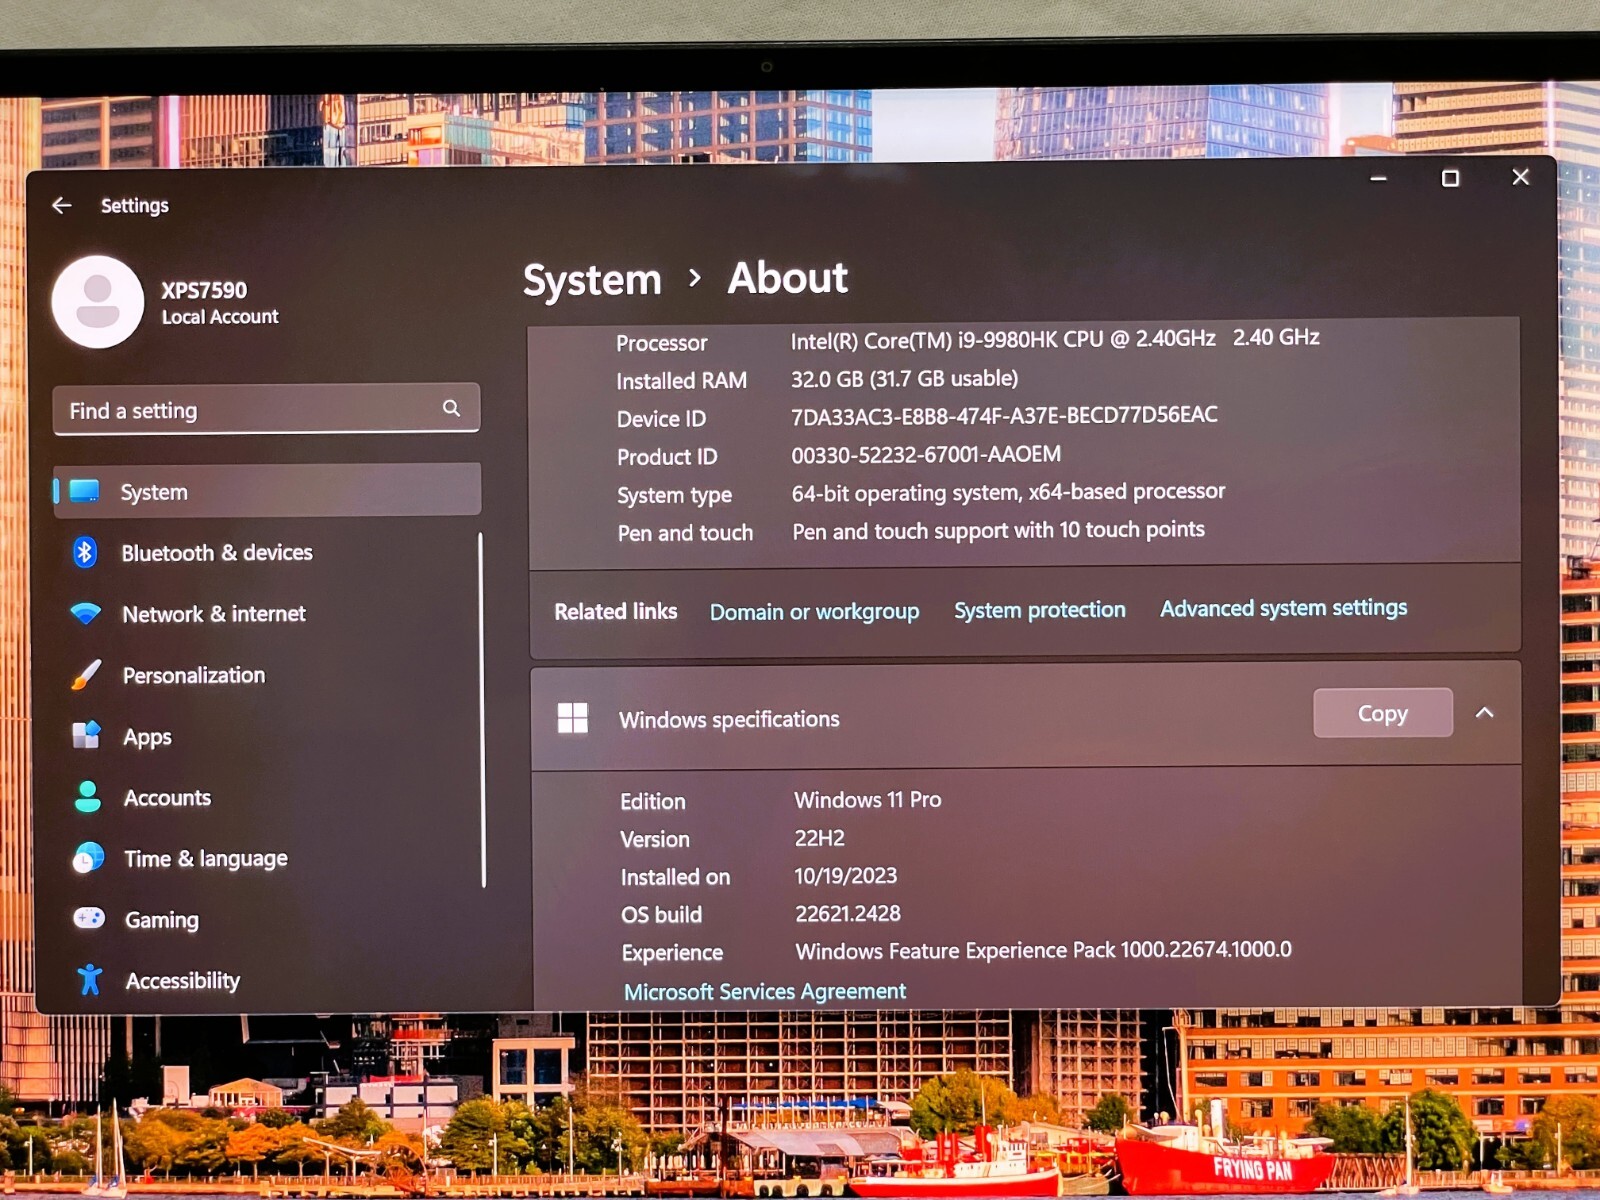
Task: Open the Microsoft Services Agreement link
Action: (x=765, y=991)
